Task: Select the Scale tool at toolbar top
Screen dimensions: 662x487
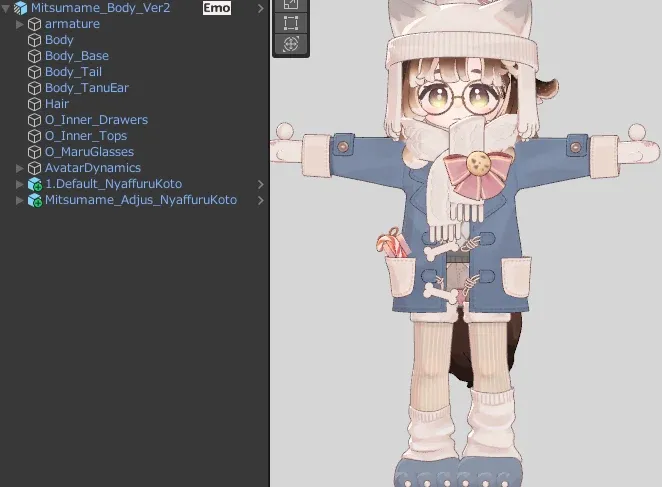Action: click(x=291, y=5)
